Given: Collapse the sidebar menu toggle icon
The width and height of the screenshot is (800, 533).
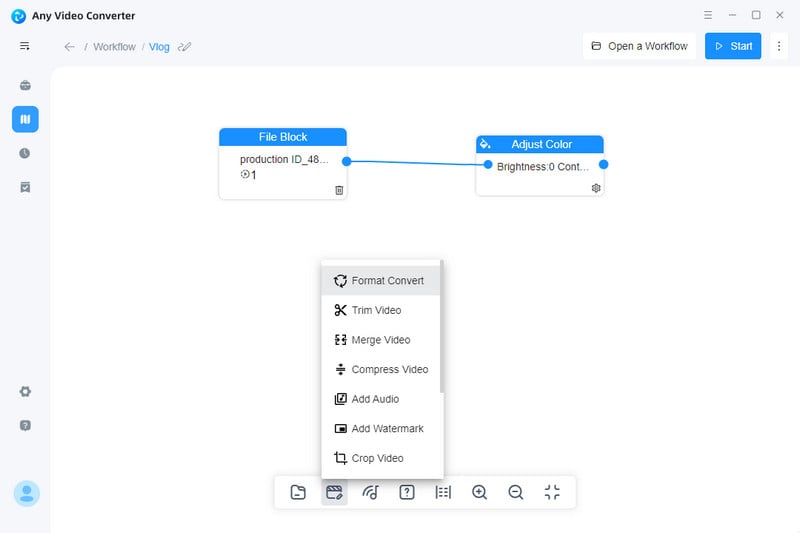Looking at the screenshot, I should click(x=24, y=46).
